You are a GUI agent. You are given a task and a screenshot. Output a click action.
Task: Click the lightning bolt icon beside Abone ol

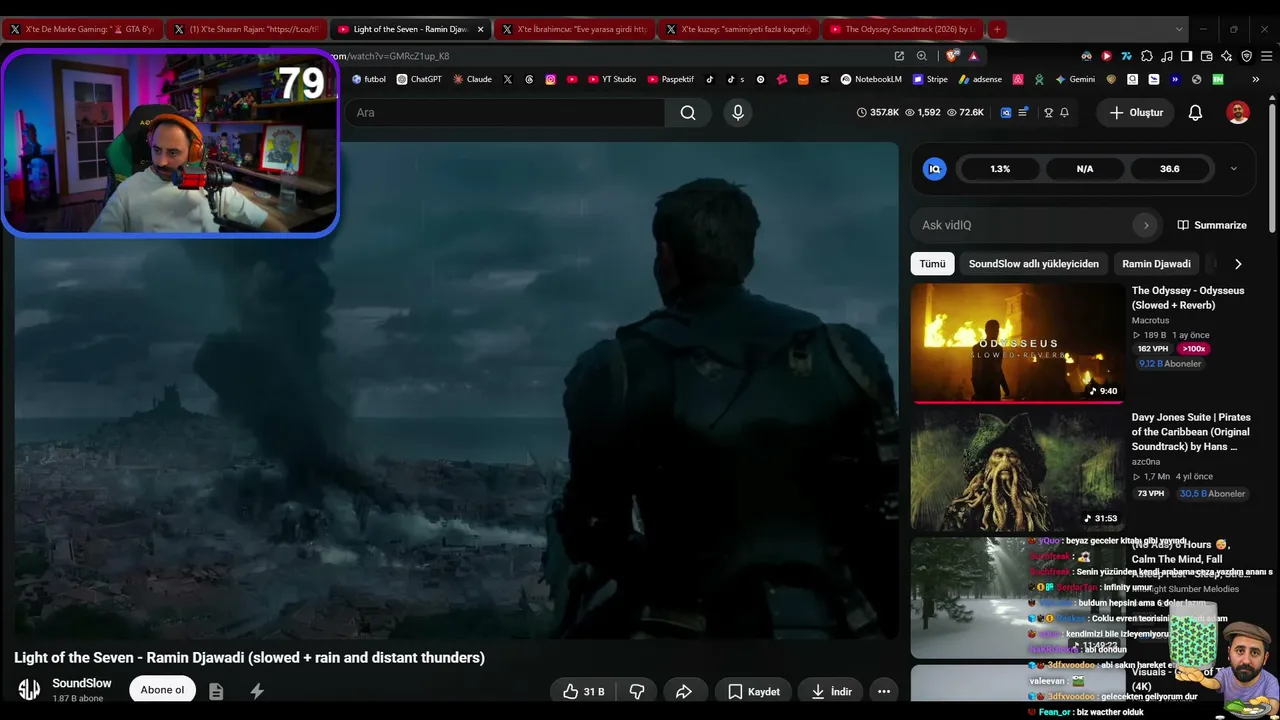(x=257, y=690)
